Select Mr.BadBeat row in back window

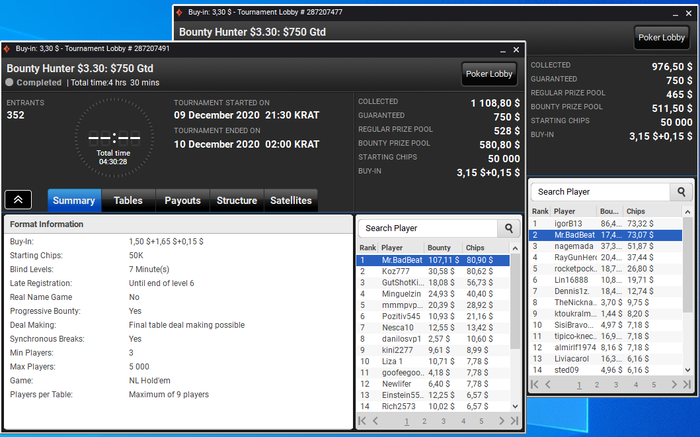click(605, 235)
